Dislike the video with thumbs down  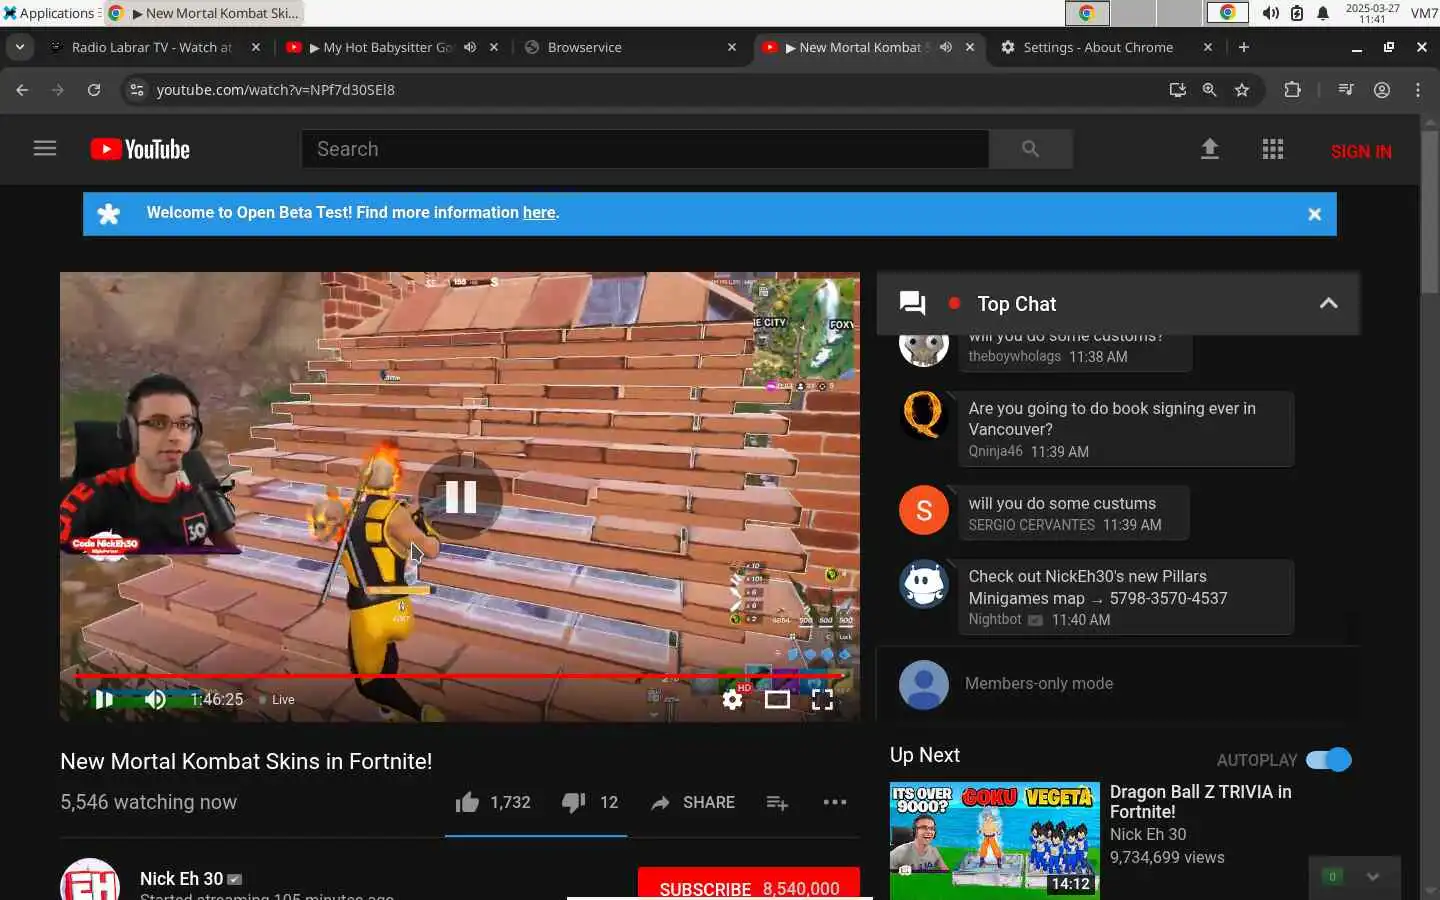(x=573, y=802)
